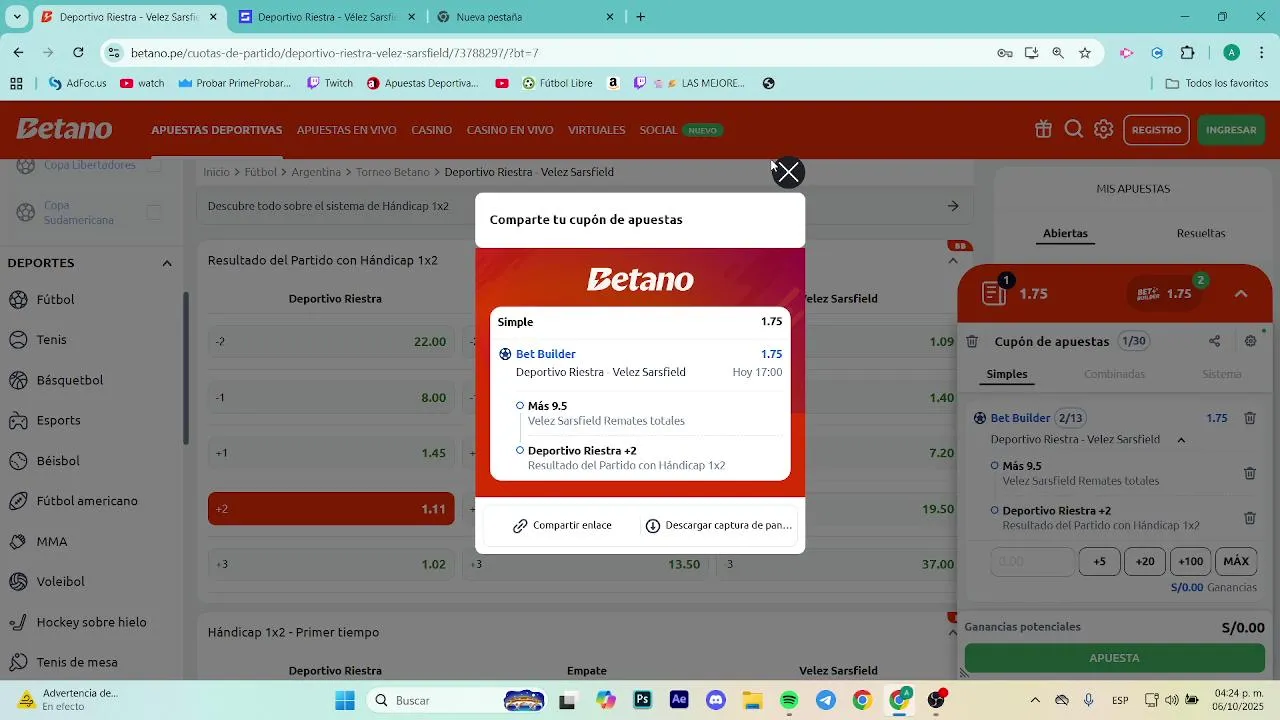Add +100 to stake
Screen dimensions: 1280x720
pos(1191,561)
